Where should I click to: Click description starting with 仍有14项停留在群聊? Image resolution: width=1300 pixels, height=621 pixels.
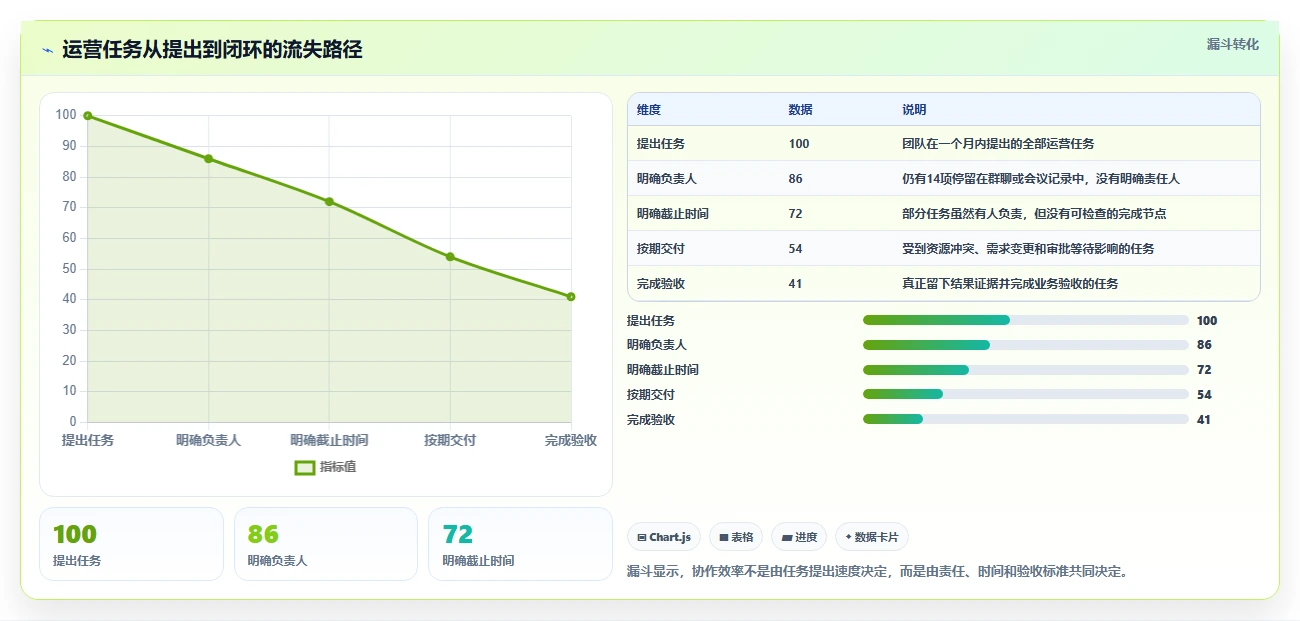click(x=1041, y=179)
